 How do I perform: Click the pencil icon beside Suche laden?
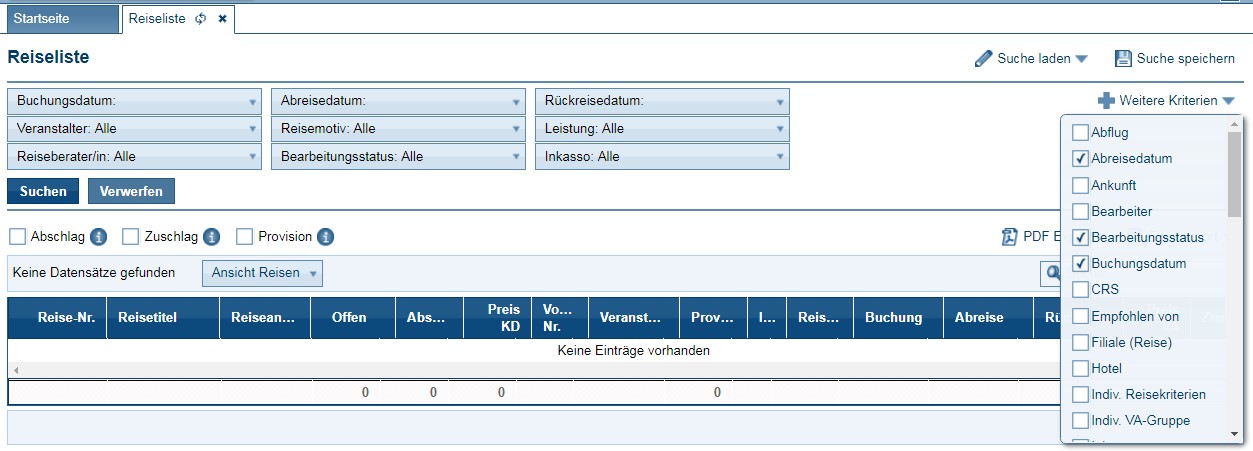click(983, 59)
